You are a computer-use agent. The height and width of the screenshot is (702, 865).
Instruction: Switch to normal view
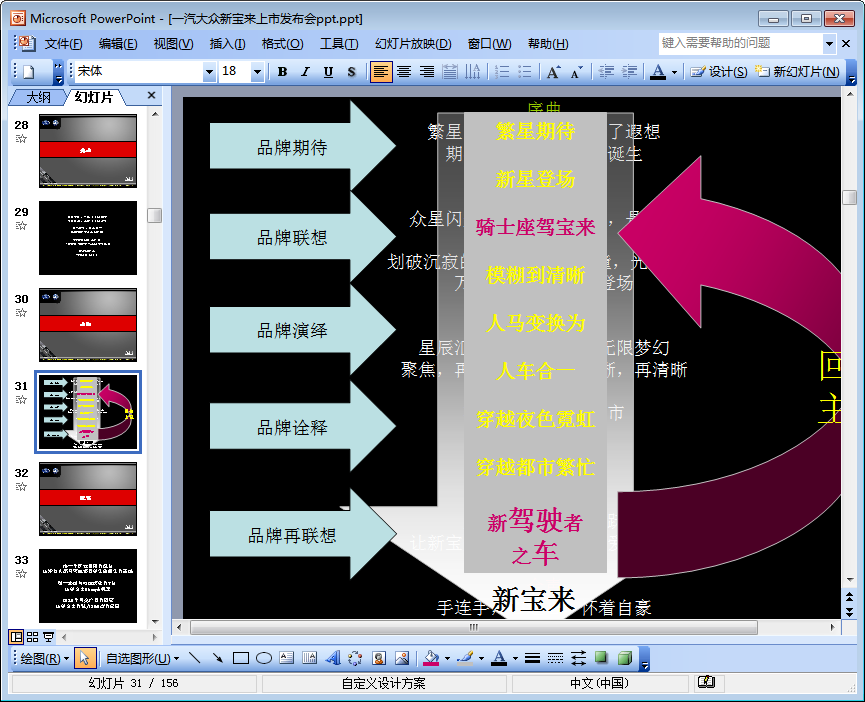click(x=17, y=637)
